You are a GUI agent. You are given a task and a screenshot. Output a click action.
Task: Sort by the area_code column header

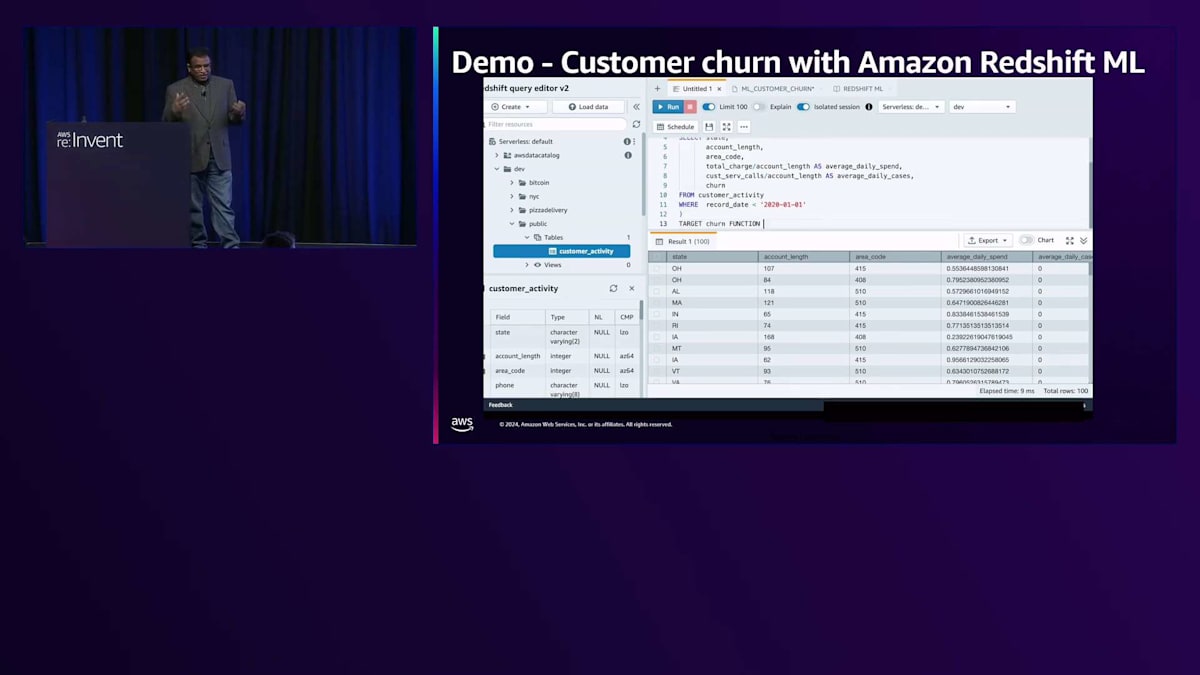pos(896,257)
